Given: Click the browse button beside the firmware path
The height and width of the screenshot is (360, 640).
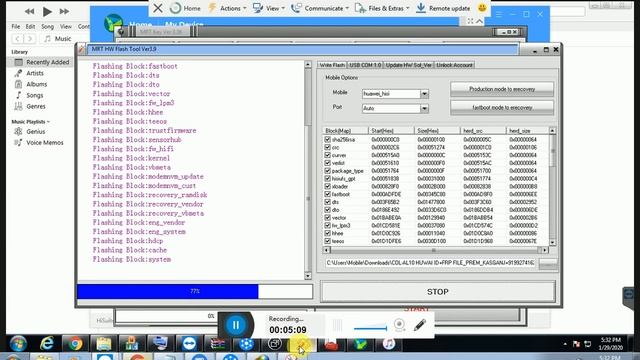Looking at the screenshot, I should pos(548,263).
